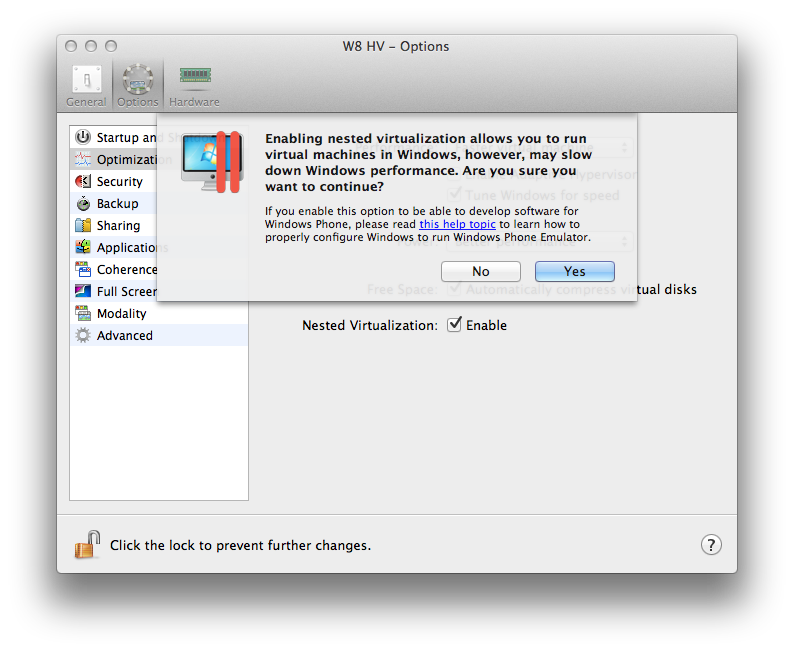Open the General toolbar tab
This screenshot has width=794, height=652.
(x=86, y=86)
